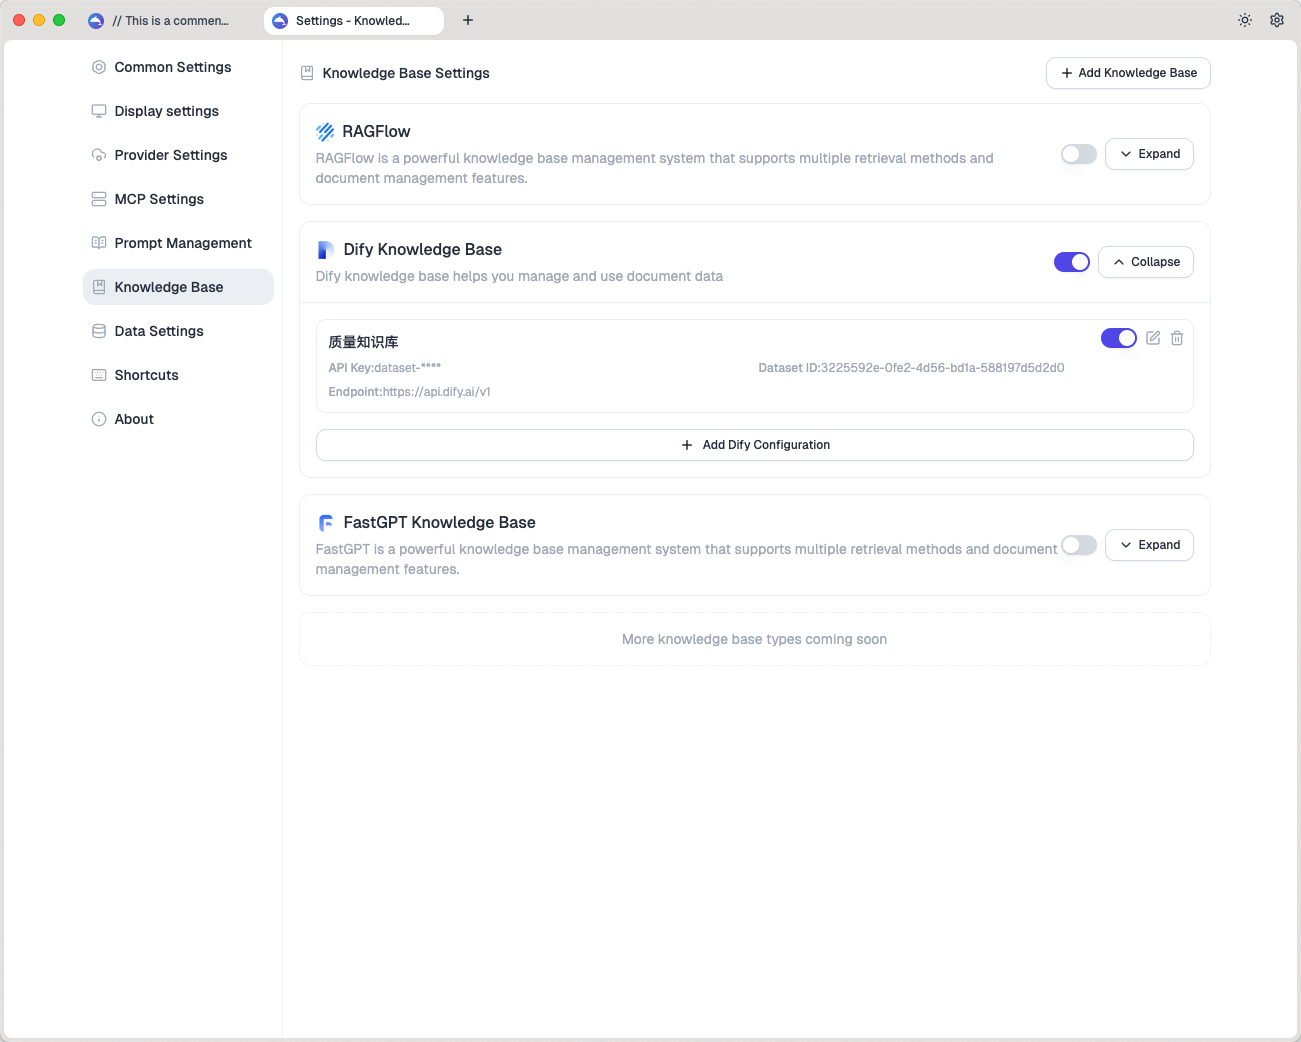The width and height of the screenshot is (1301, 1042).
Task: Click Add Dify Configuration button
Action: point(755,445)
